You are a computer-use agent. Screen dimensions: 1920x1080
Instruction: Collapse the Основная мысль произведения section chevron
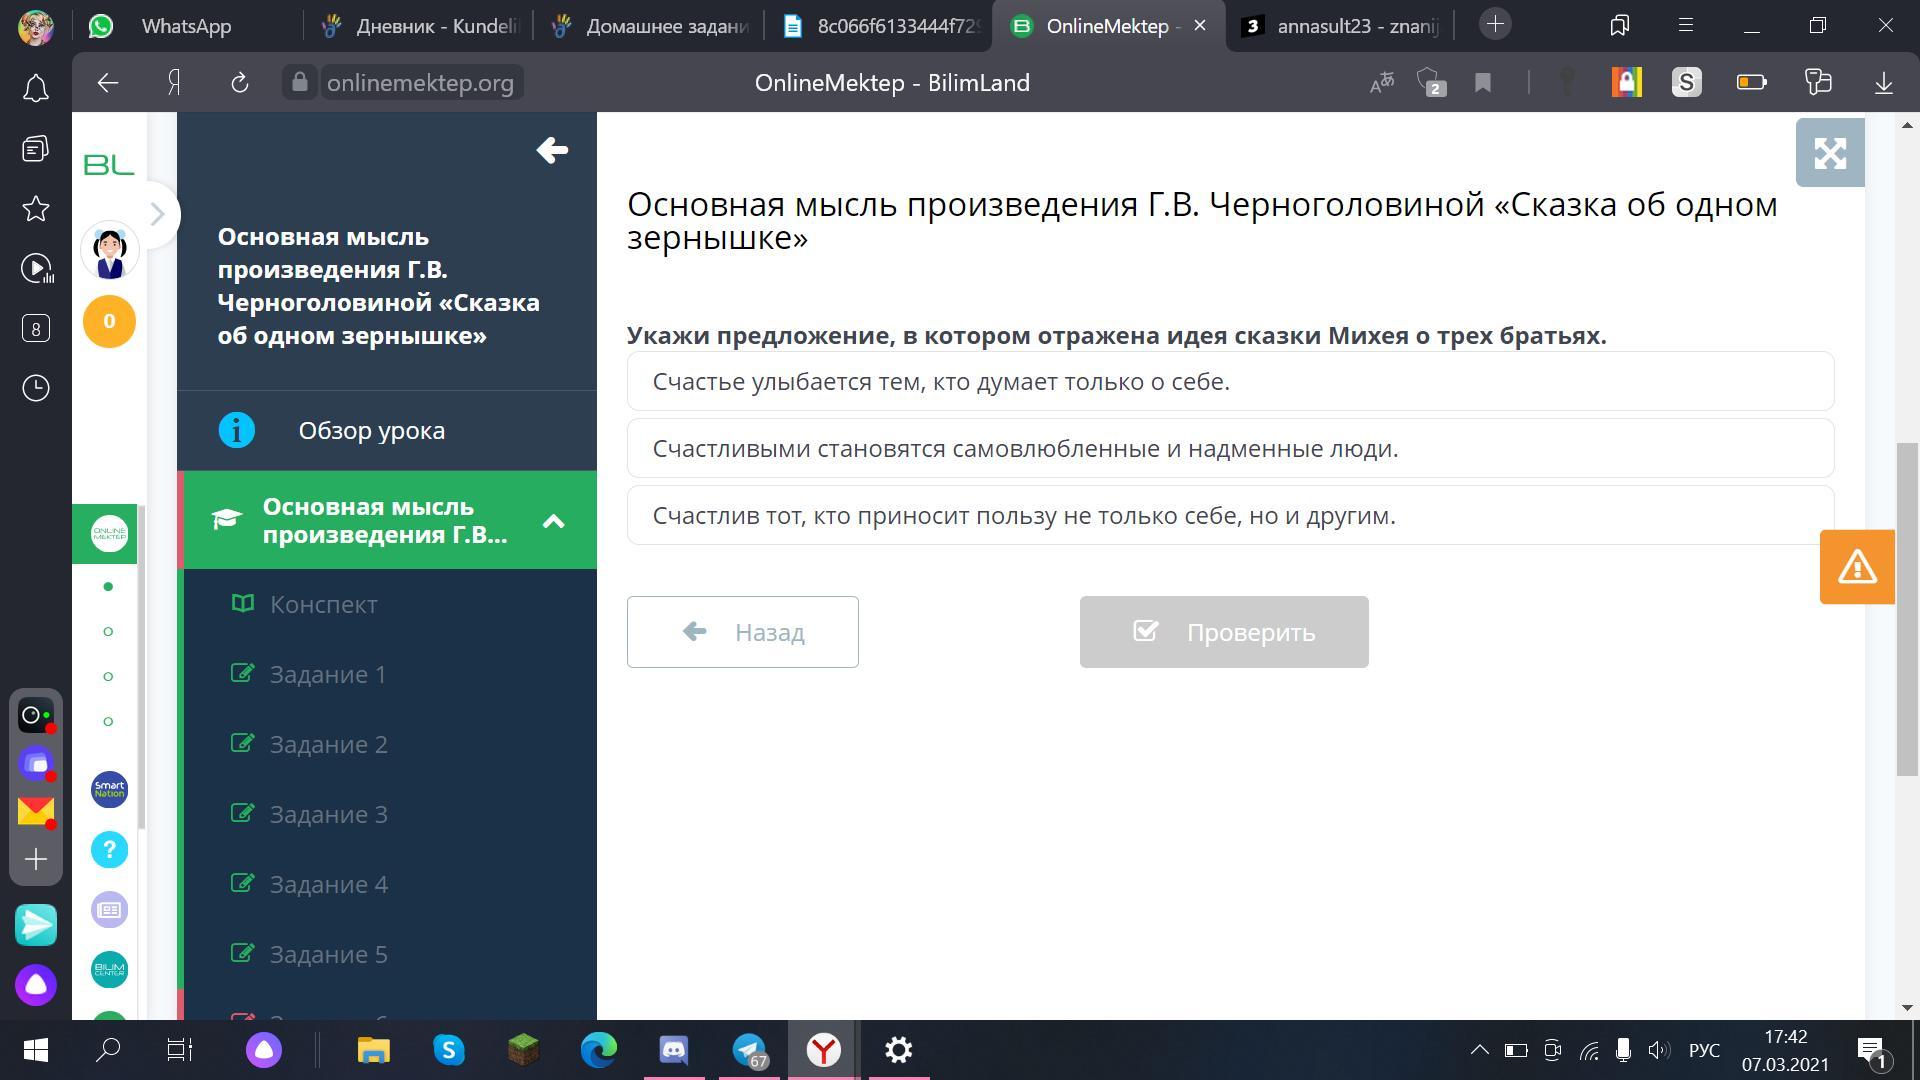click(x=553, y=521)
